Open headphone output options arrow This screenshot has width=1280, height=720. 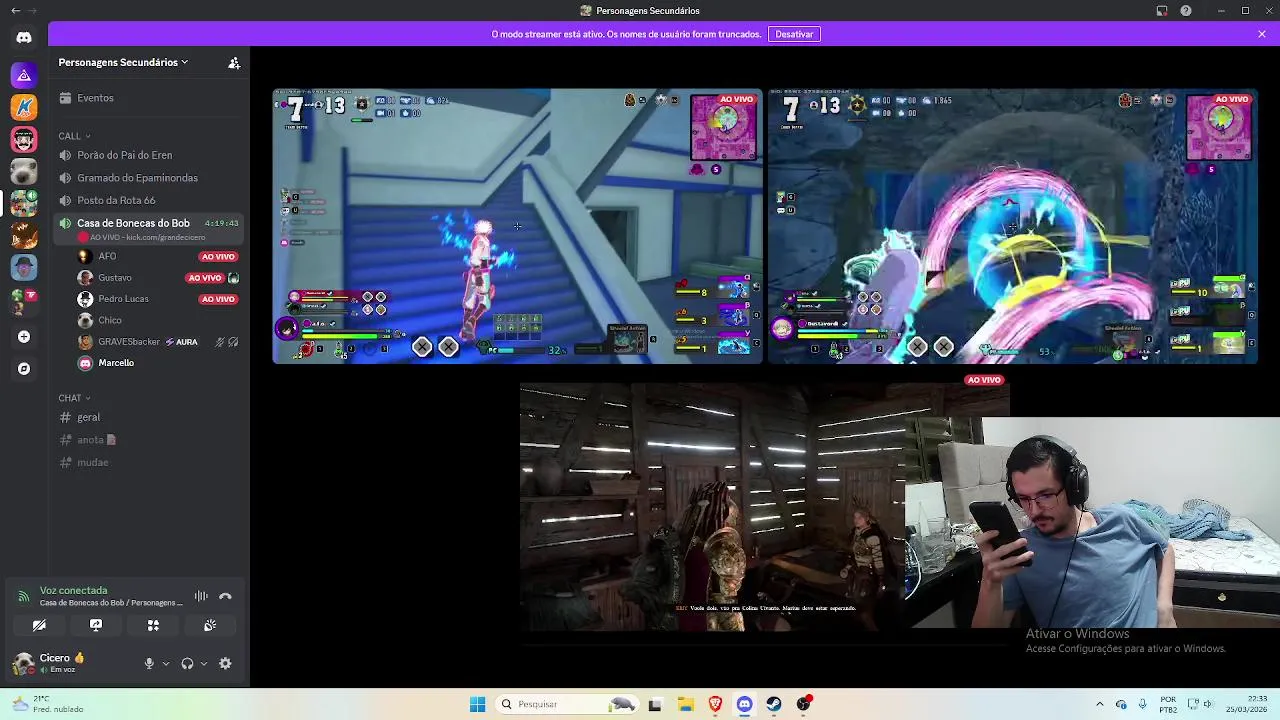click(x=204, y=663)
